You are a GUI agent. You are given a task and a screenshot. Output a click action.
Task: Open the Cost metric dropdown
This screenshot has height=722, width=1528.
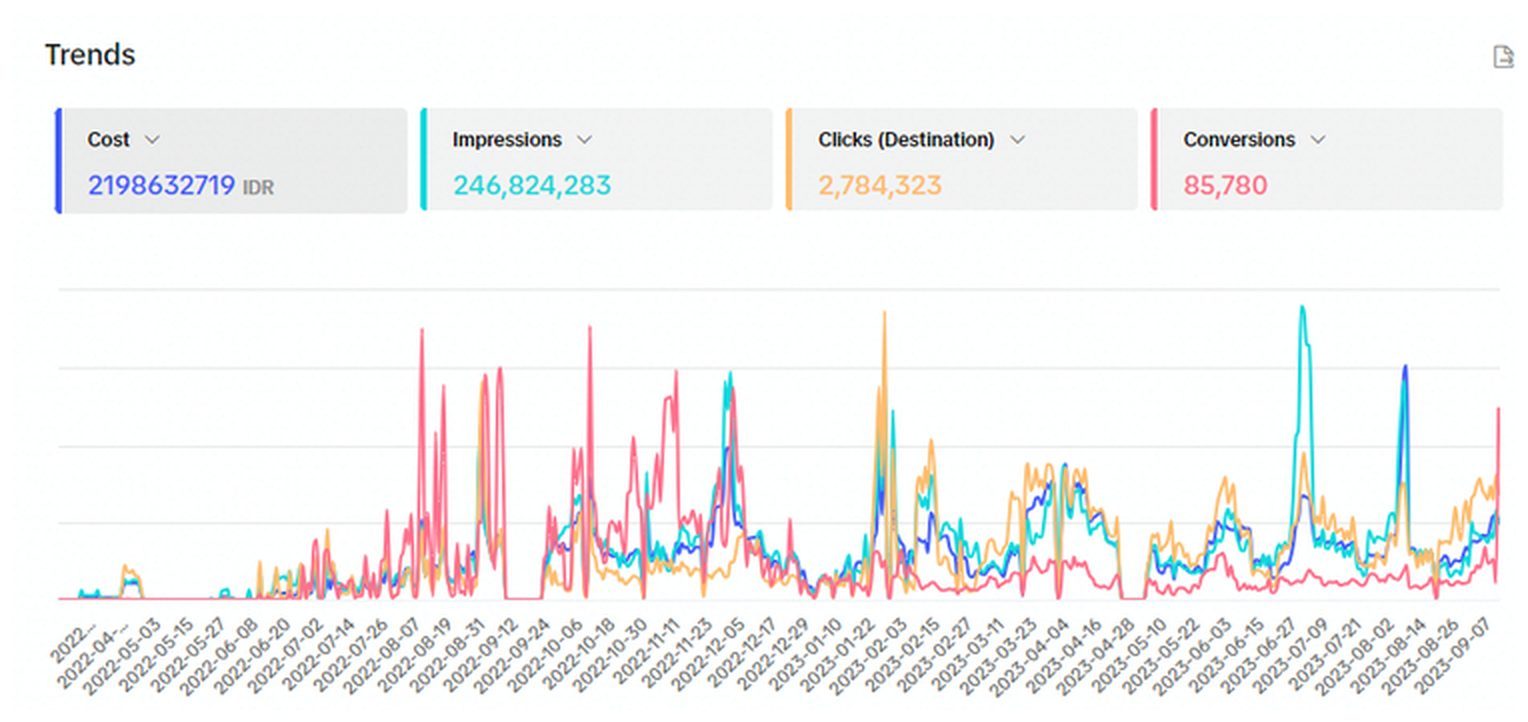point(152,140)
